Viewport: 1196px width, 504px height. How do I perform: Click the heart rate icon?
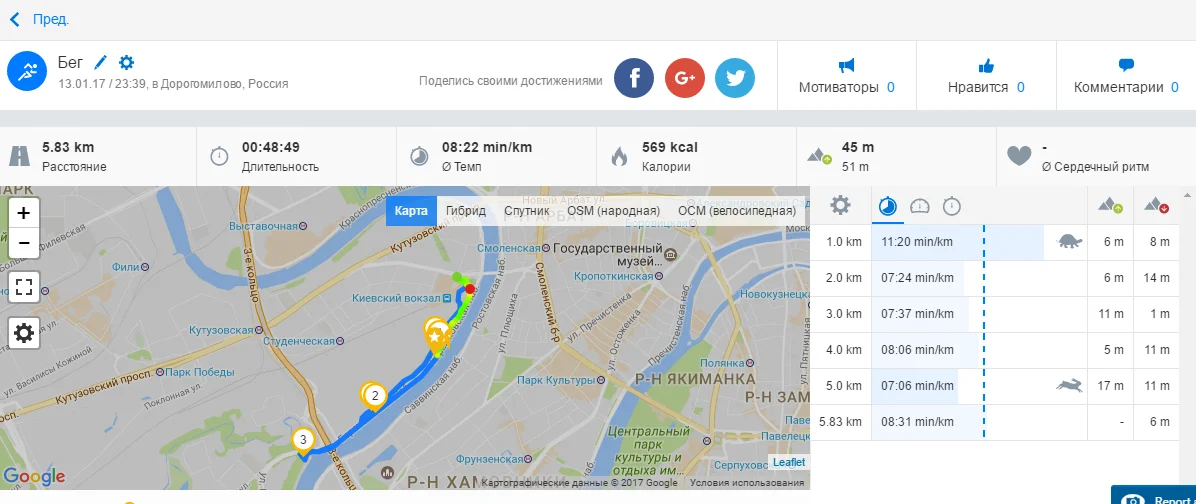pos(1019,156)
